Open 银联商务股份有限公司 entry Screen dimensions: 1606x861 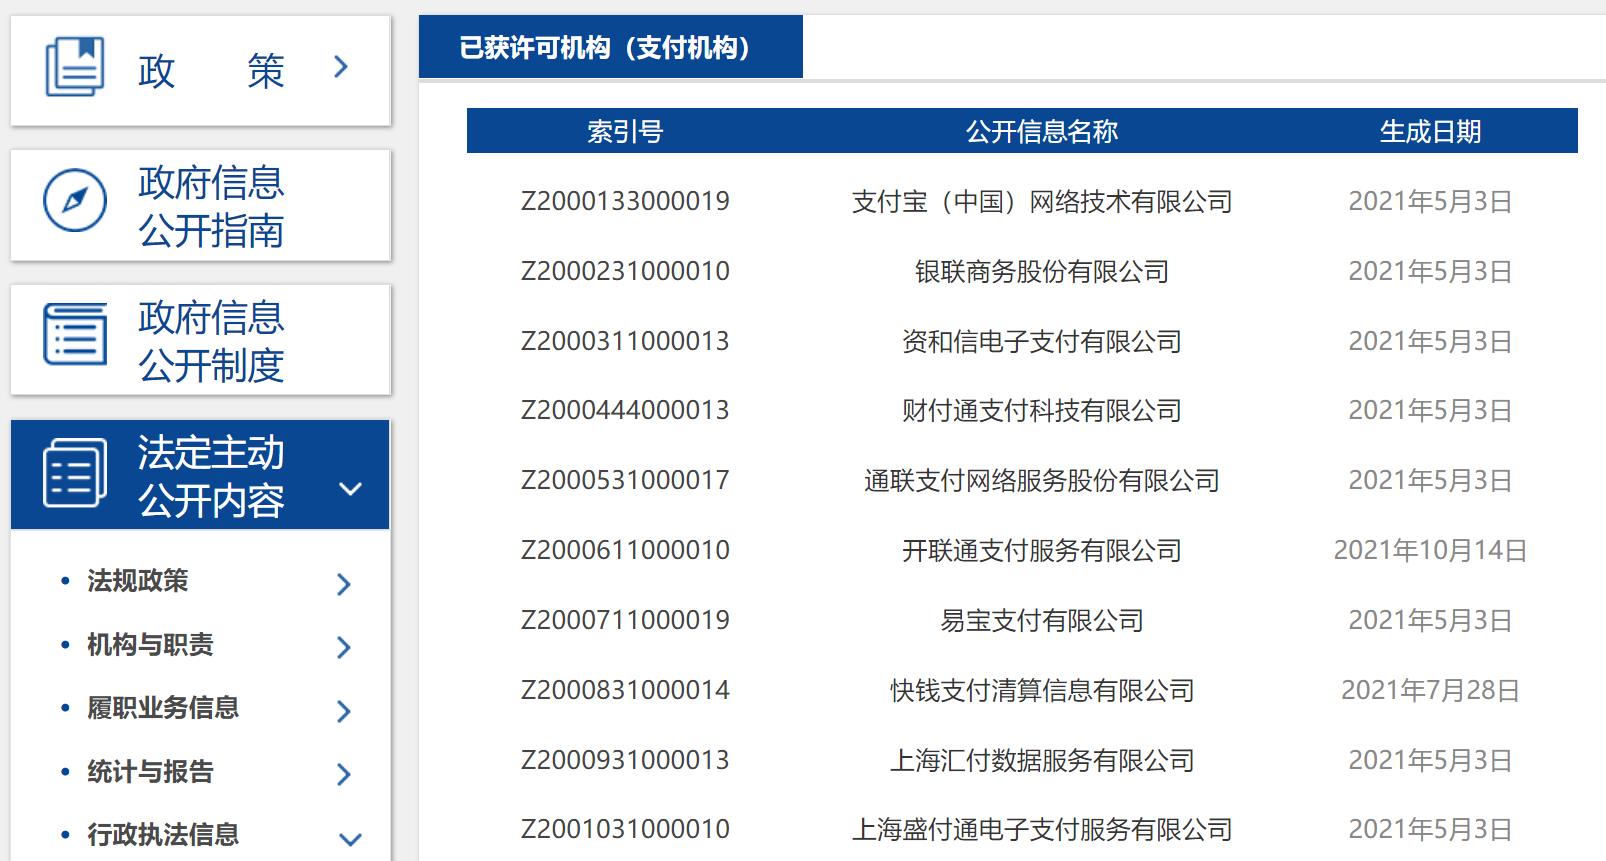(1041, 272)
